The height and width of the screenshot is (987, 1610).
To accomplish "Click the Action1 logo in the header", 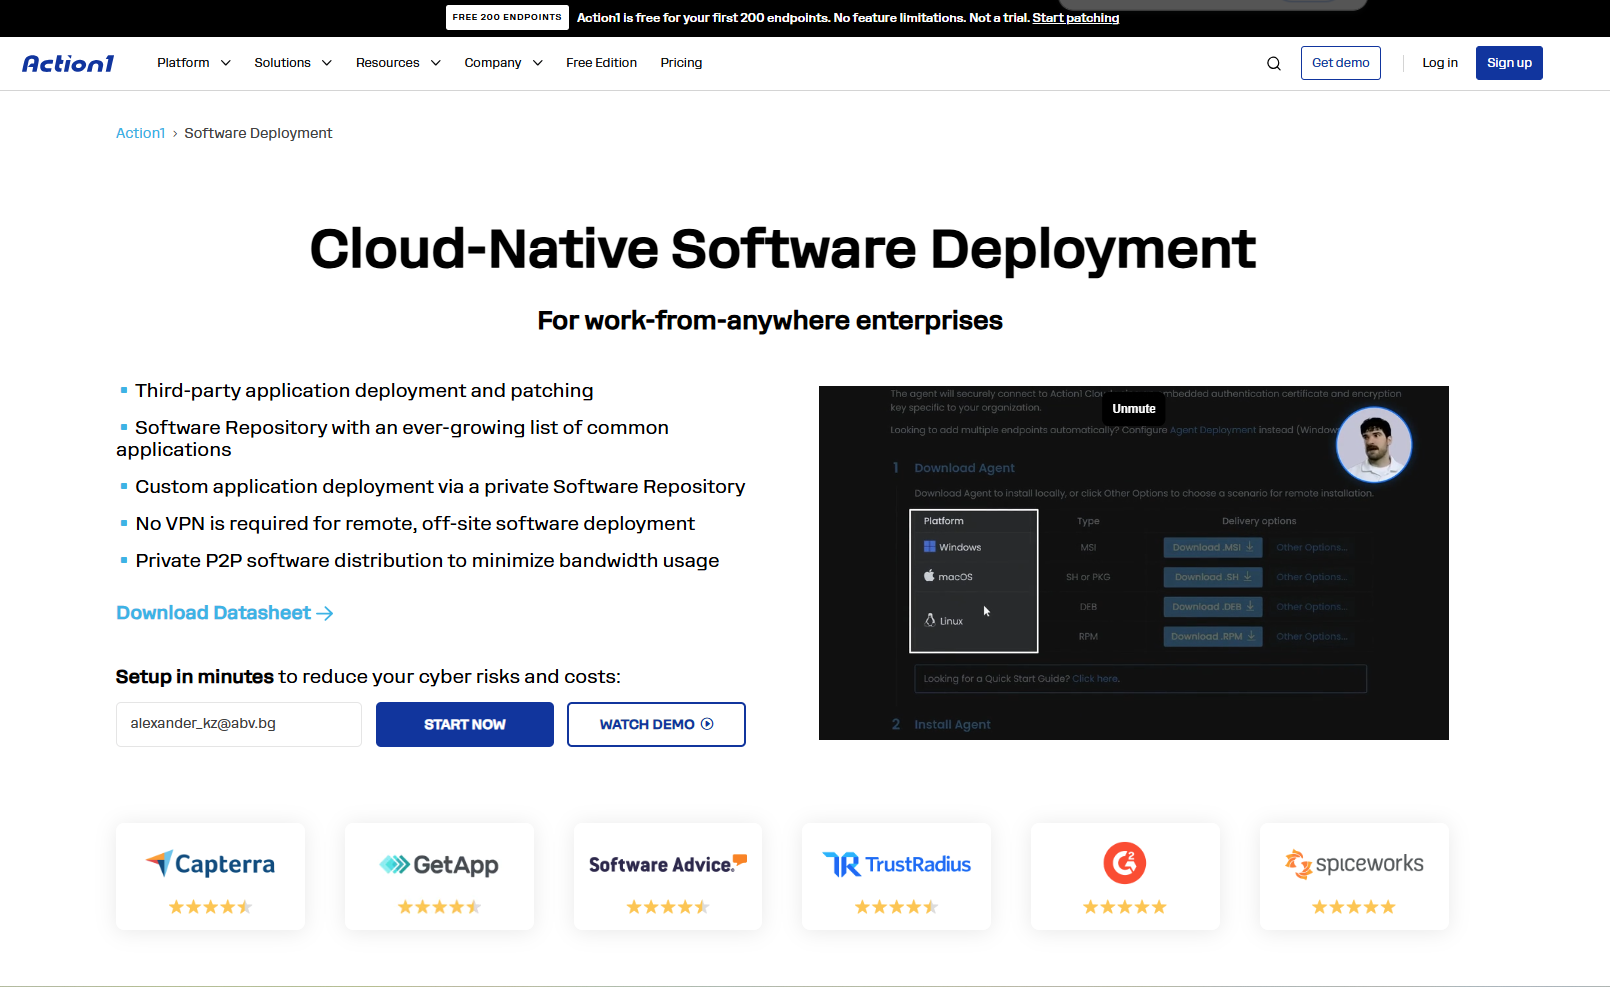I will [68, 63].
